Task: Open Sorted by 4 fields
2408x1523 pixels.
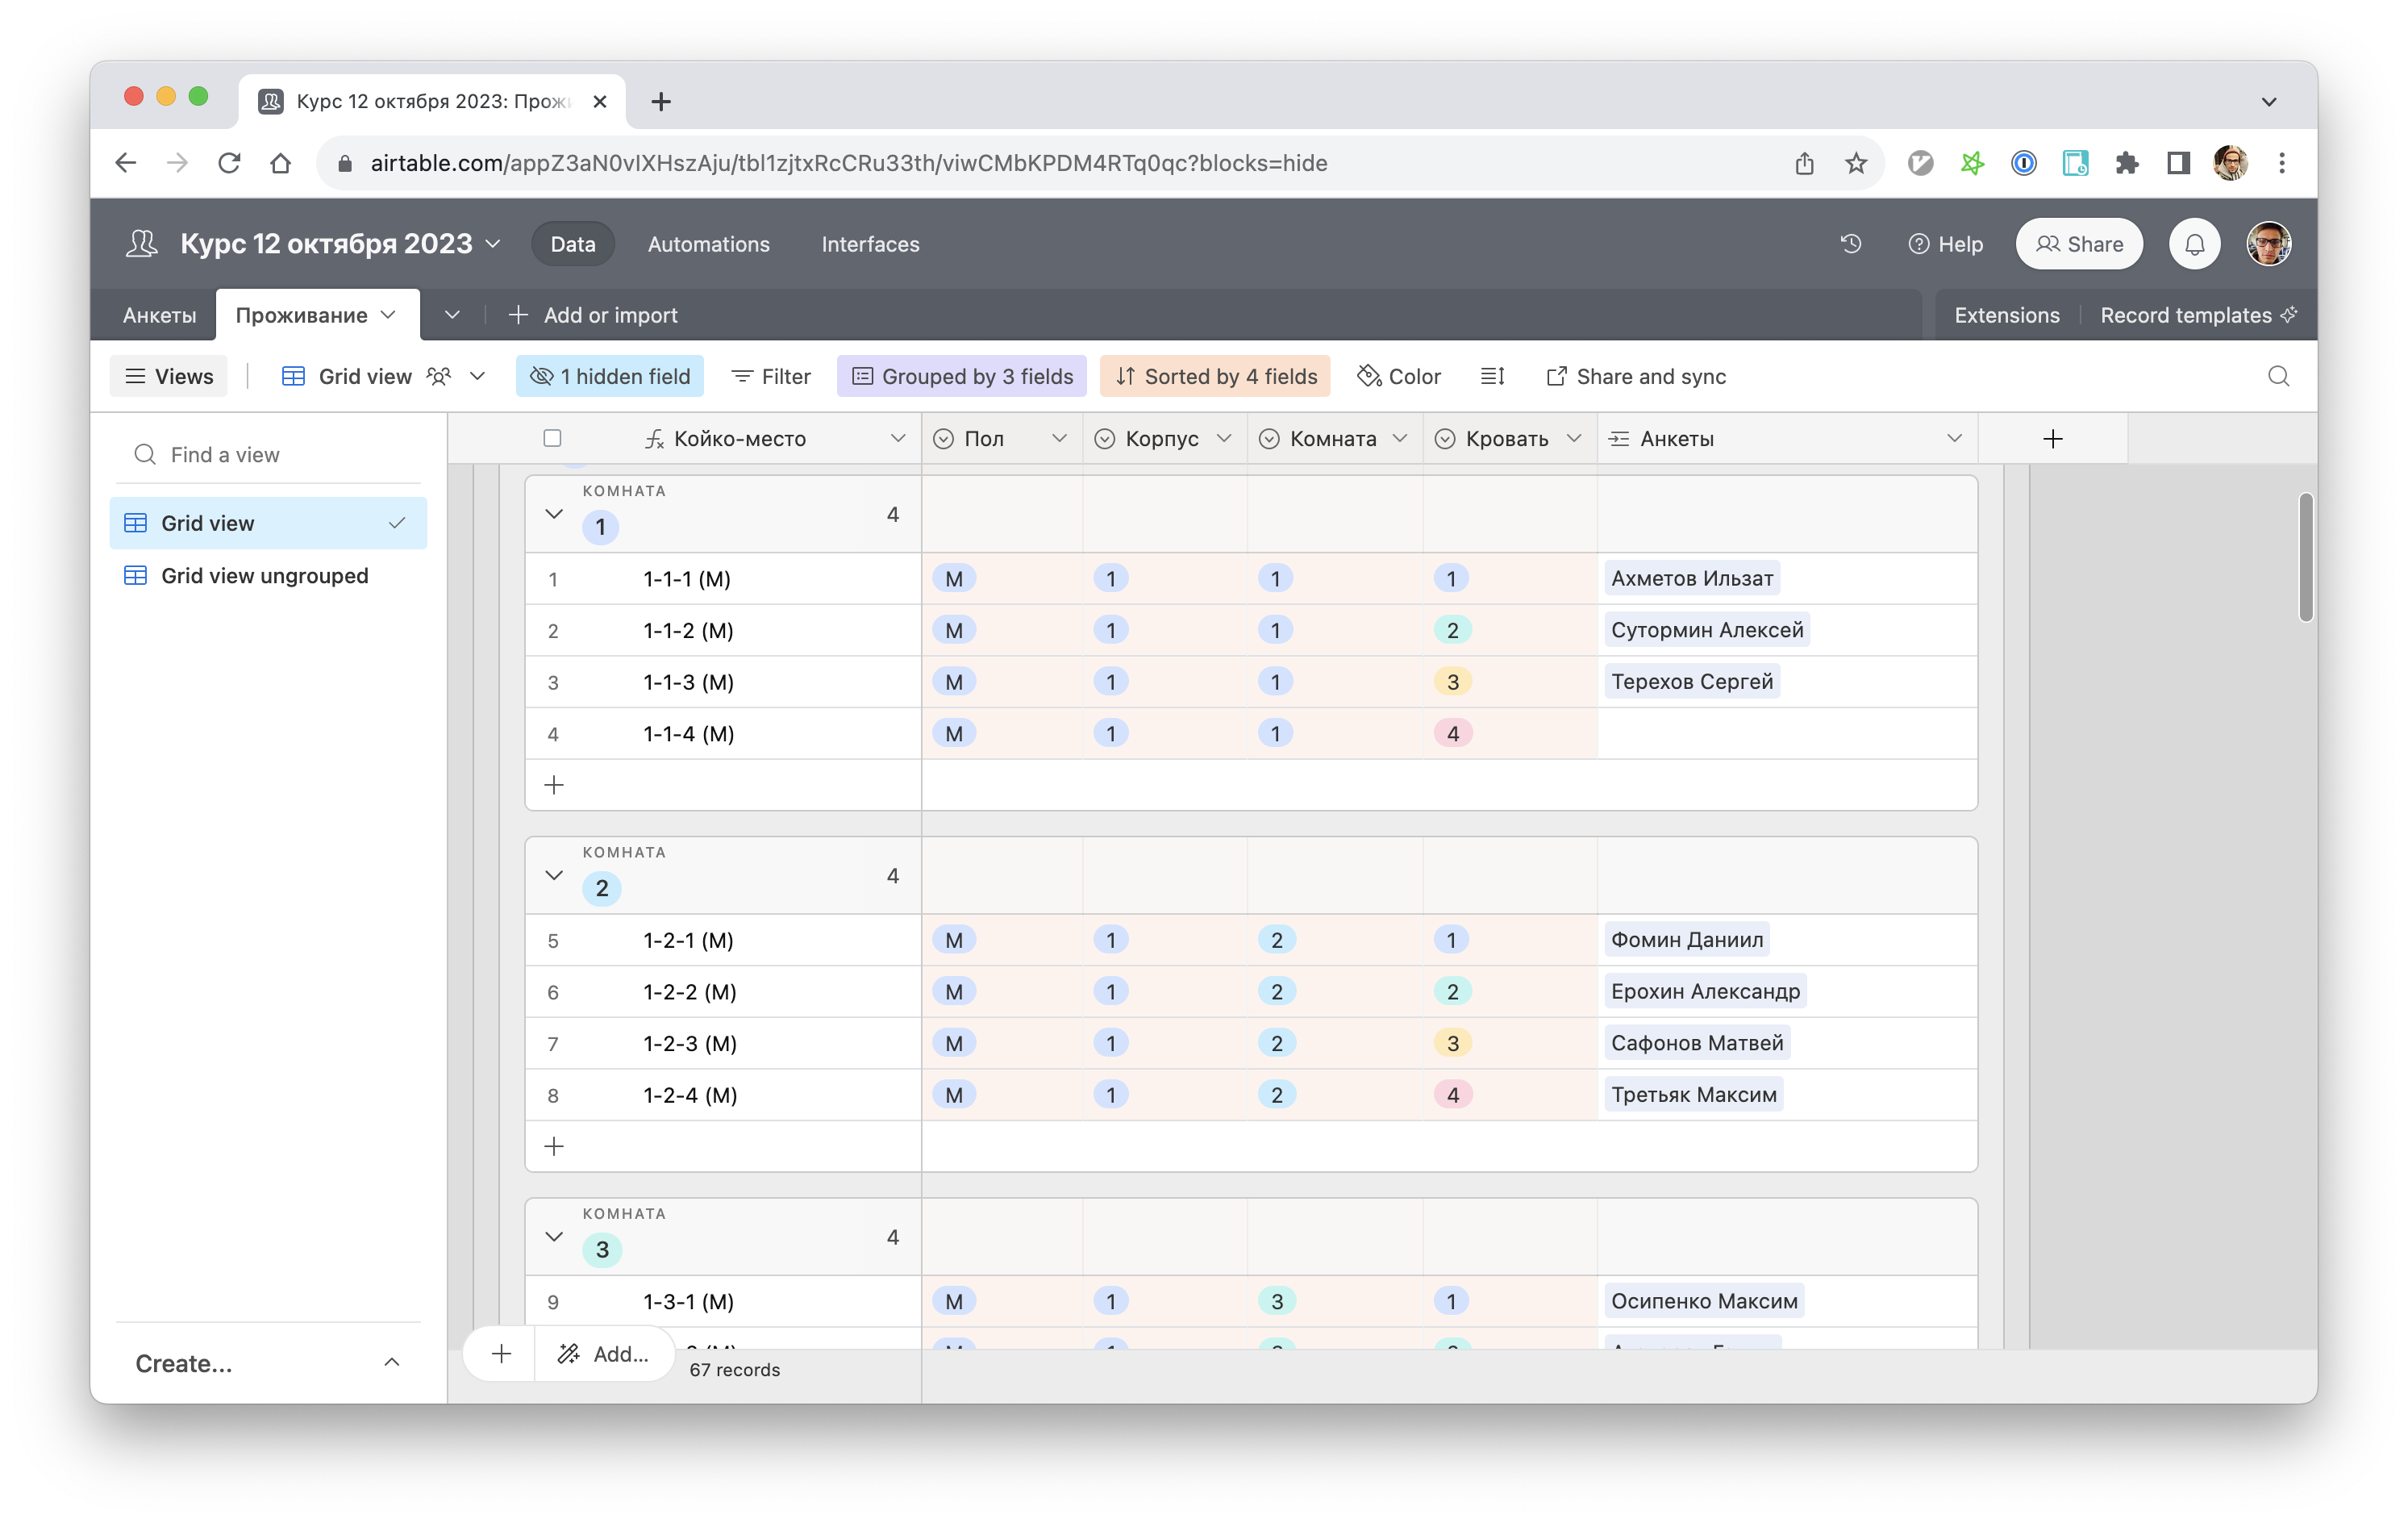Action: (x=1215, y=376)
